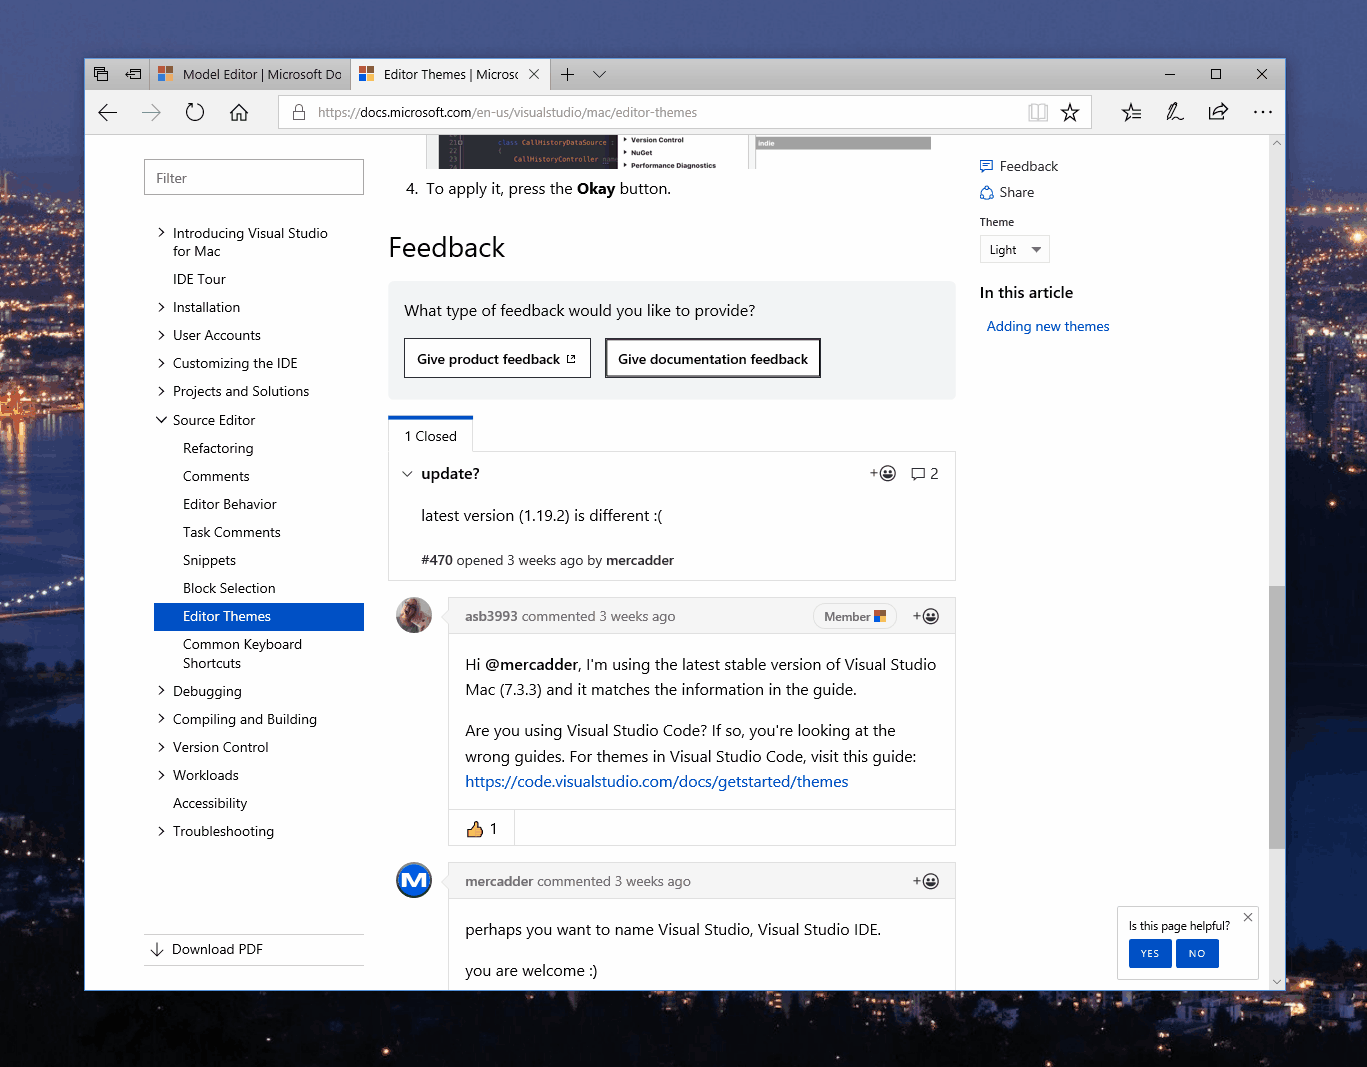Viewport: 1367px width, 1067px height.
Task: Click the browser Refresh icon
Action: tap(195, 113)
